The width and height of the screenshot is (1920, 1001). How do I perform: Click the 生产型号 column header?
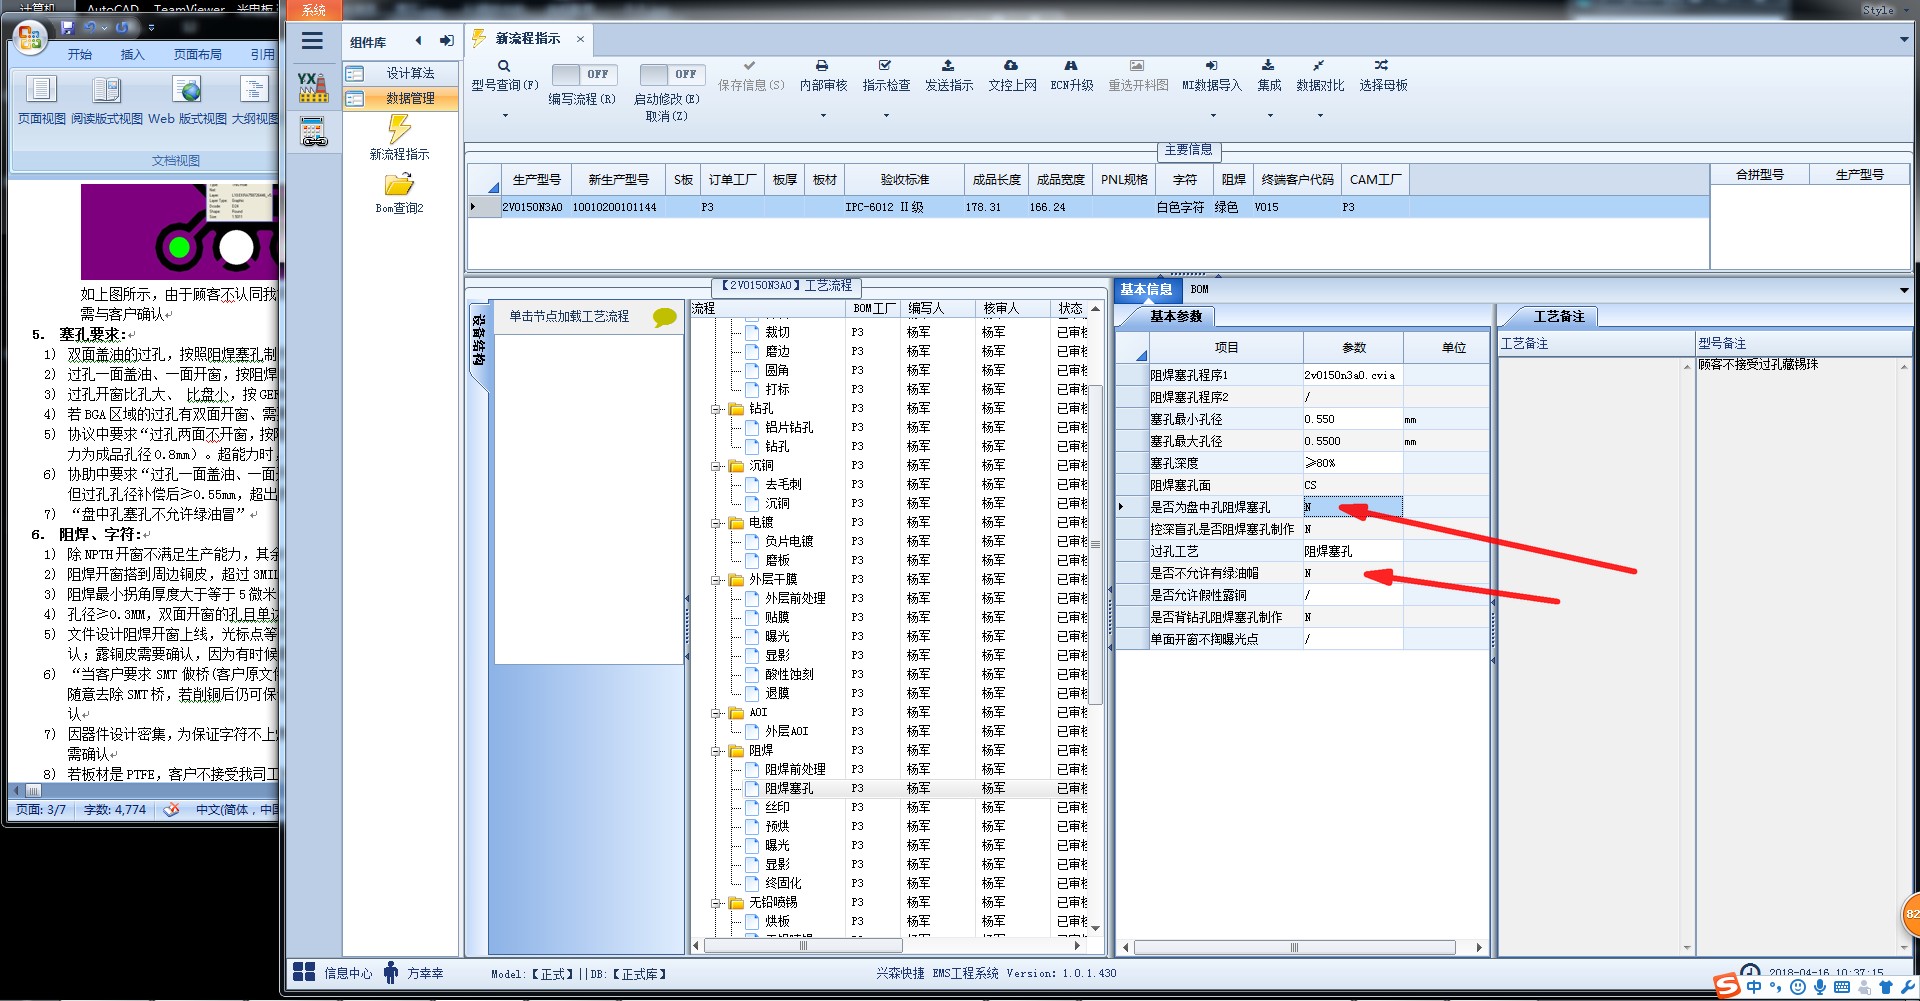(x=536, y=180)
